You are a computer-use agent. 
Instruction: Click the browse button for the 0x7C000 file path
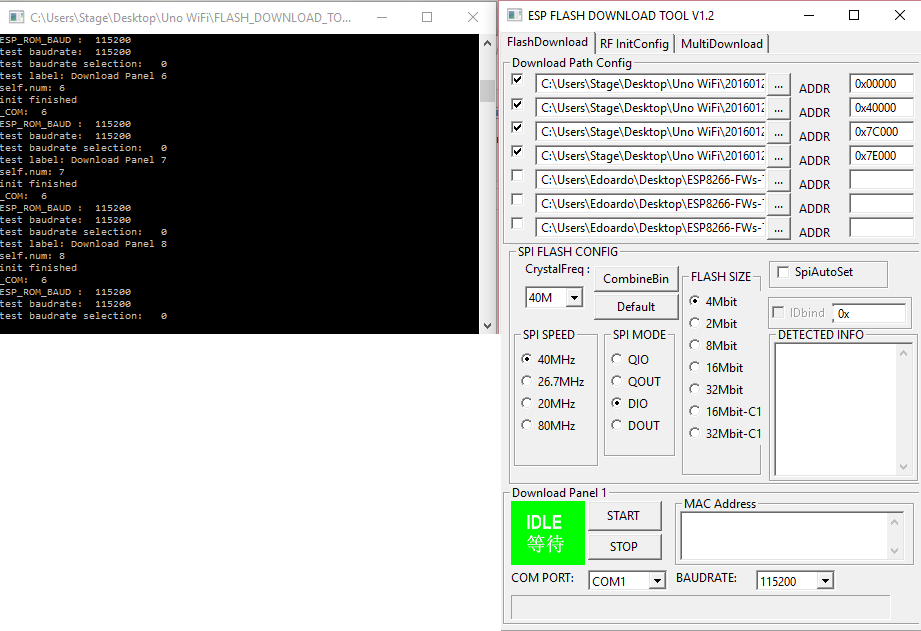tap(778, 133)
